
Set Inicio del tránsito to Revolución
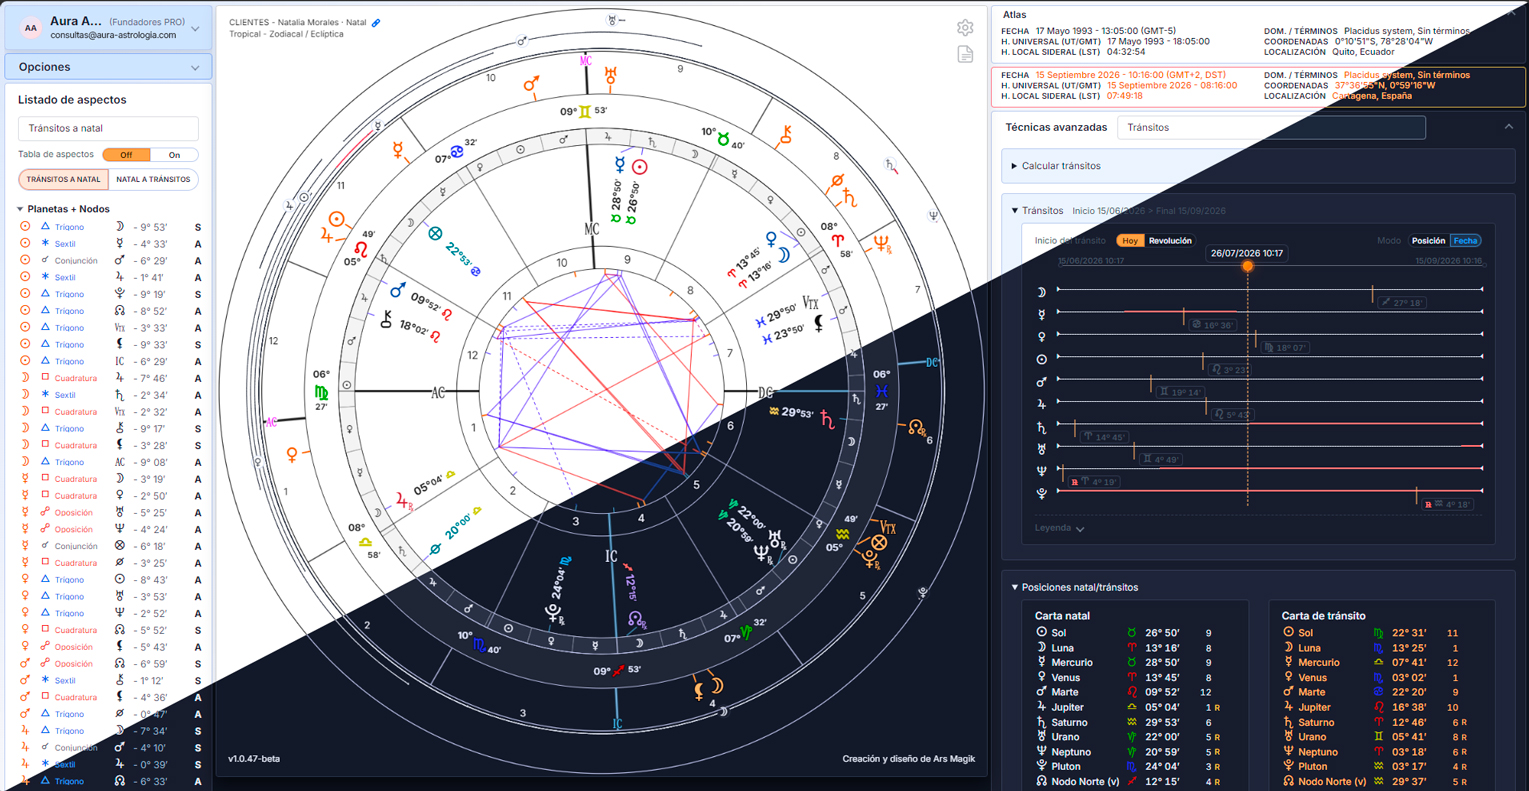point(1170,241)
